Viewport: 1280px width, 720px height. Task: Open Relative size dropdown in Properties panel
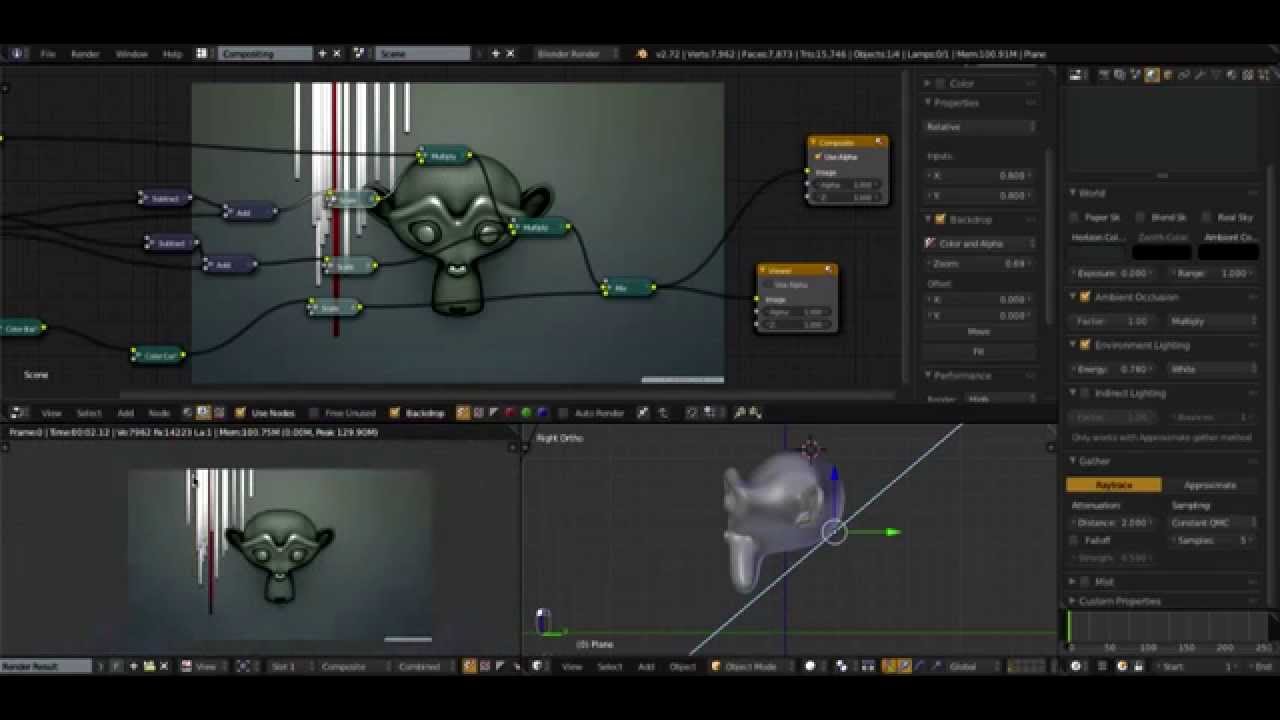pyautogui.click(x=980, y=127)
